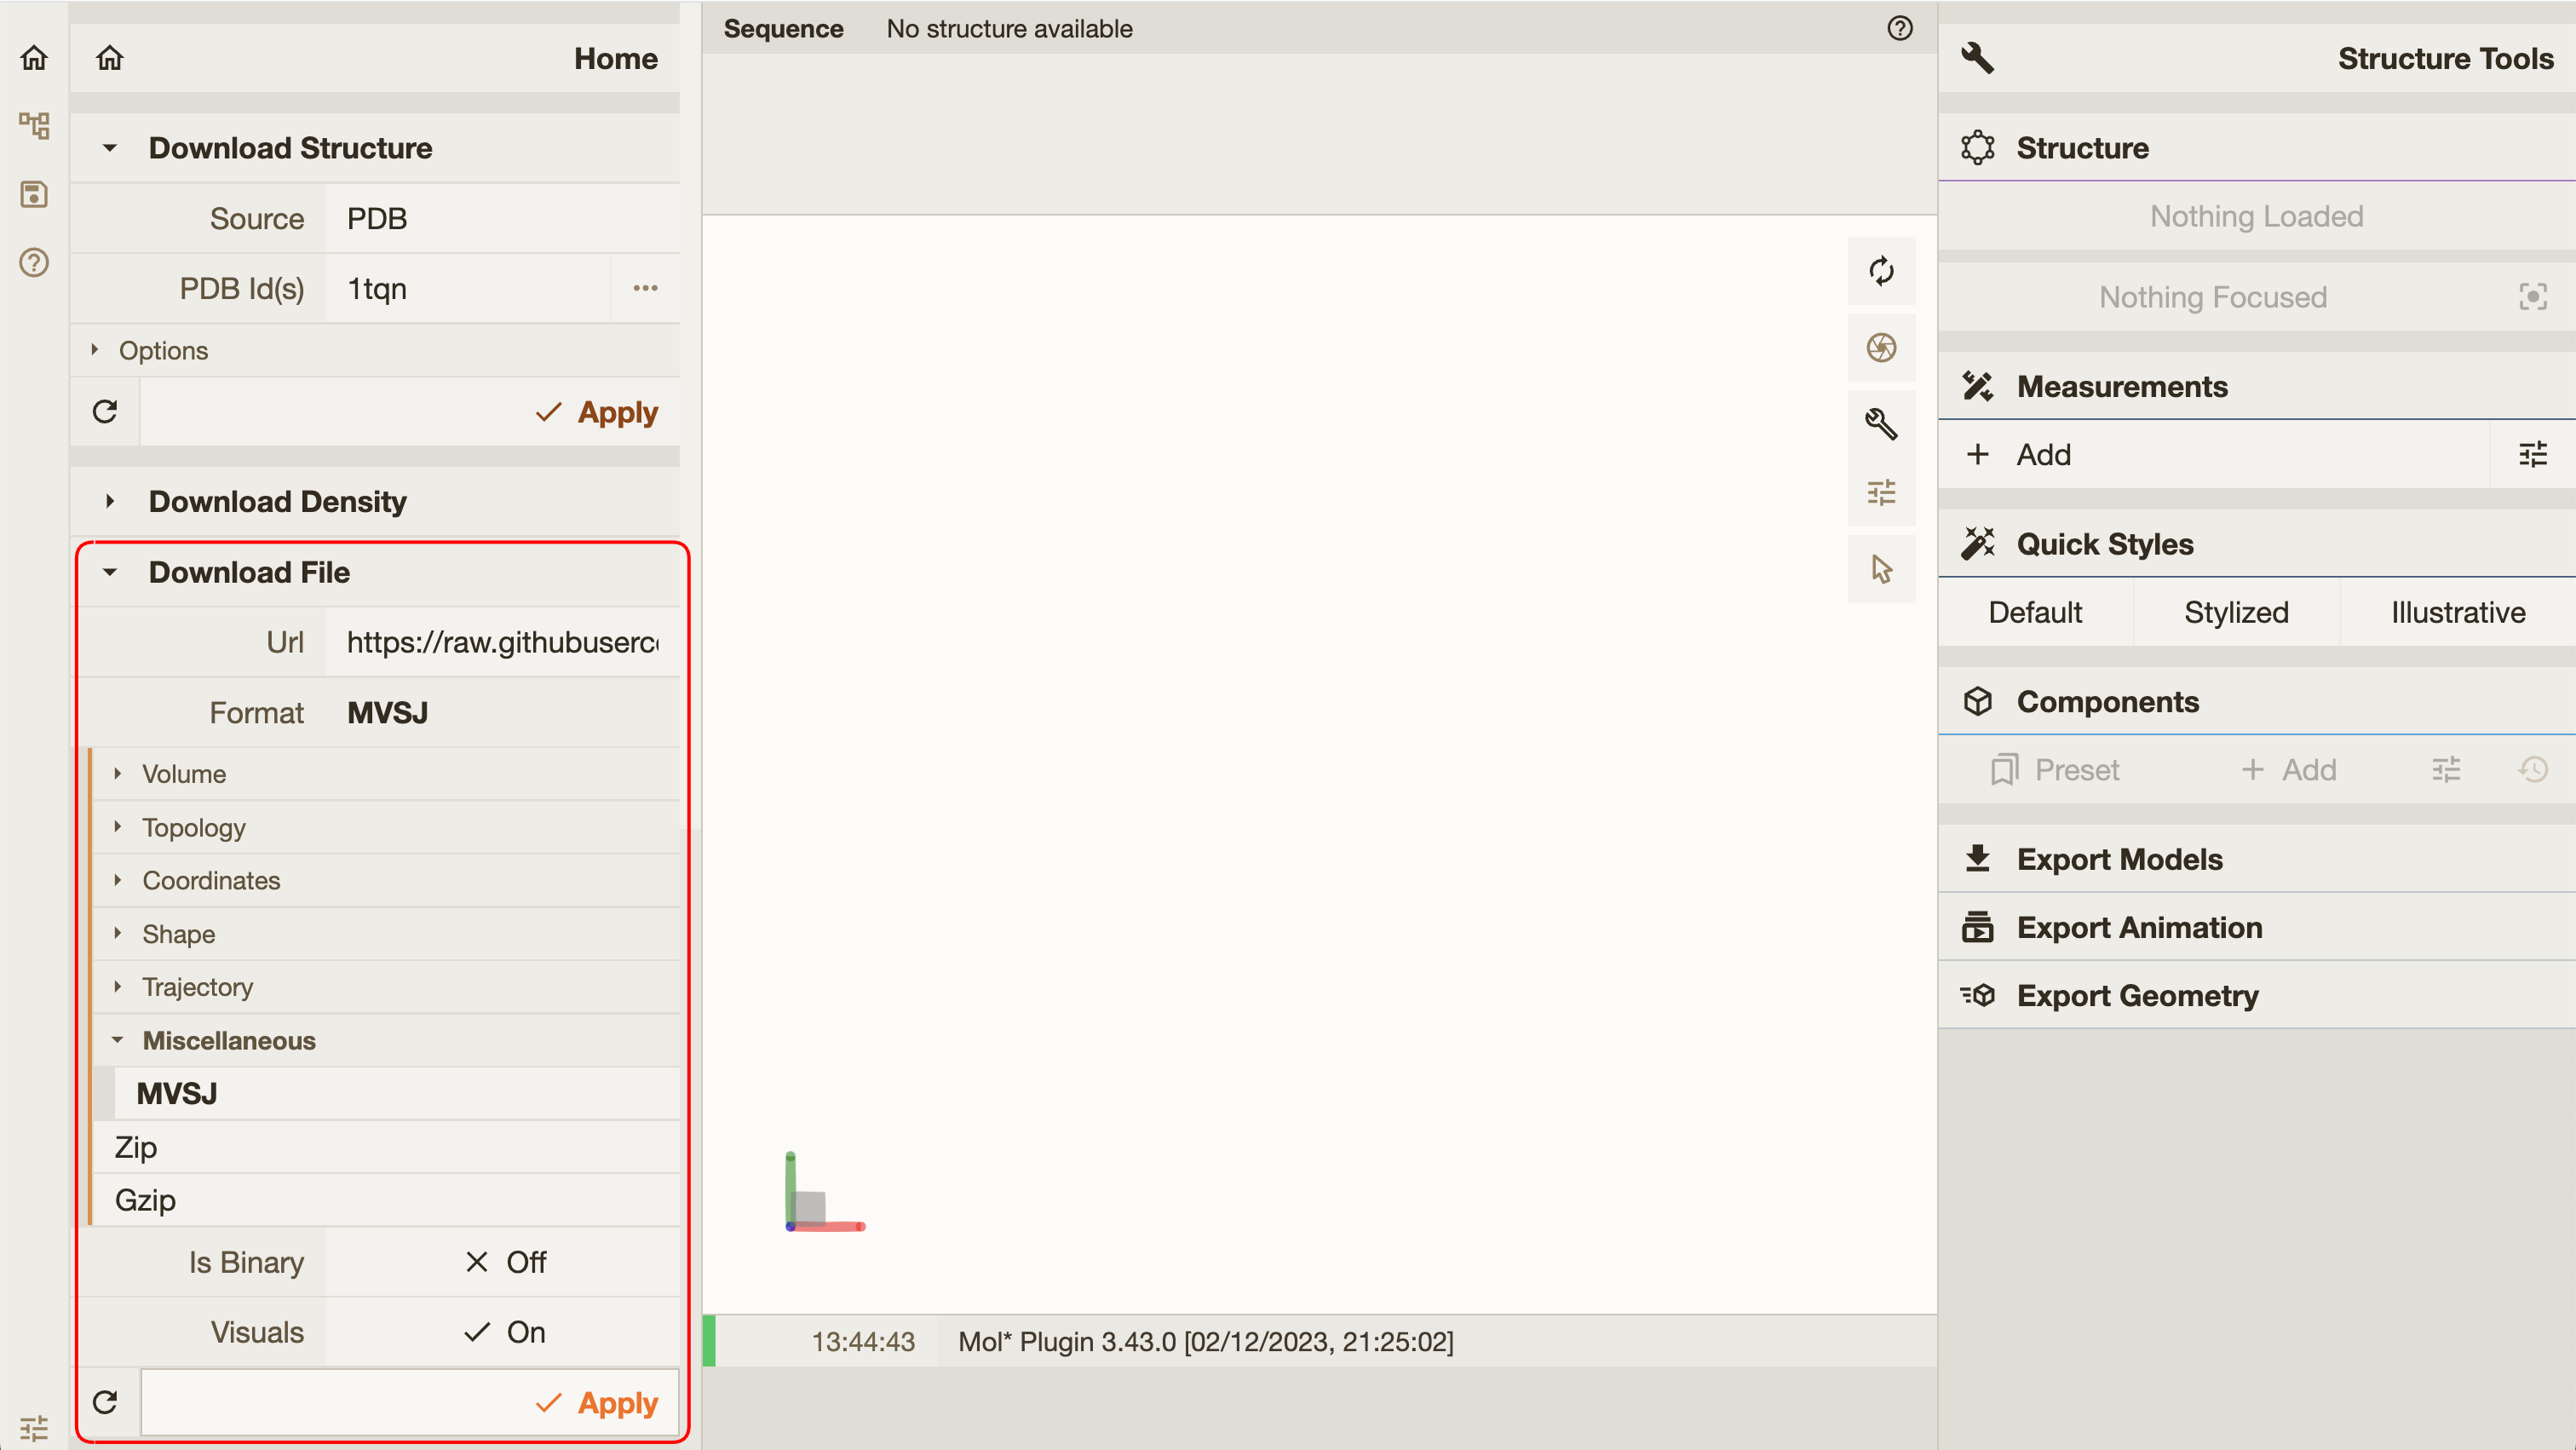Click the URL input field

504,641
